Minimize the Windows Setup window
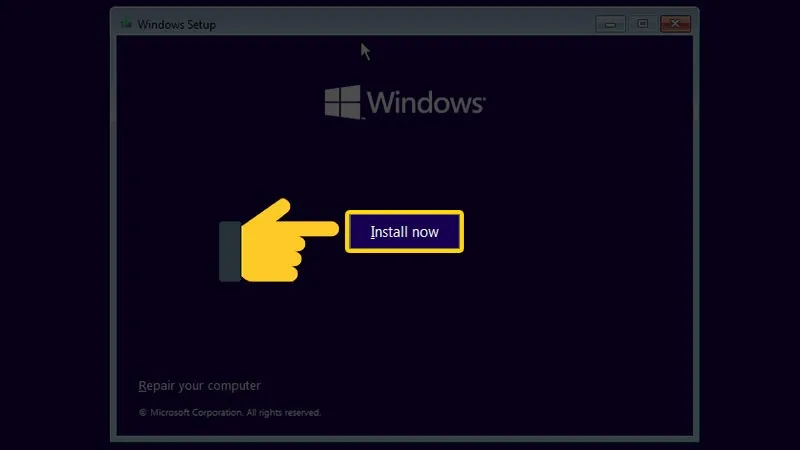This screenshot has width=800, height=450. pos(609,23)
